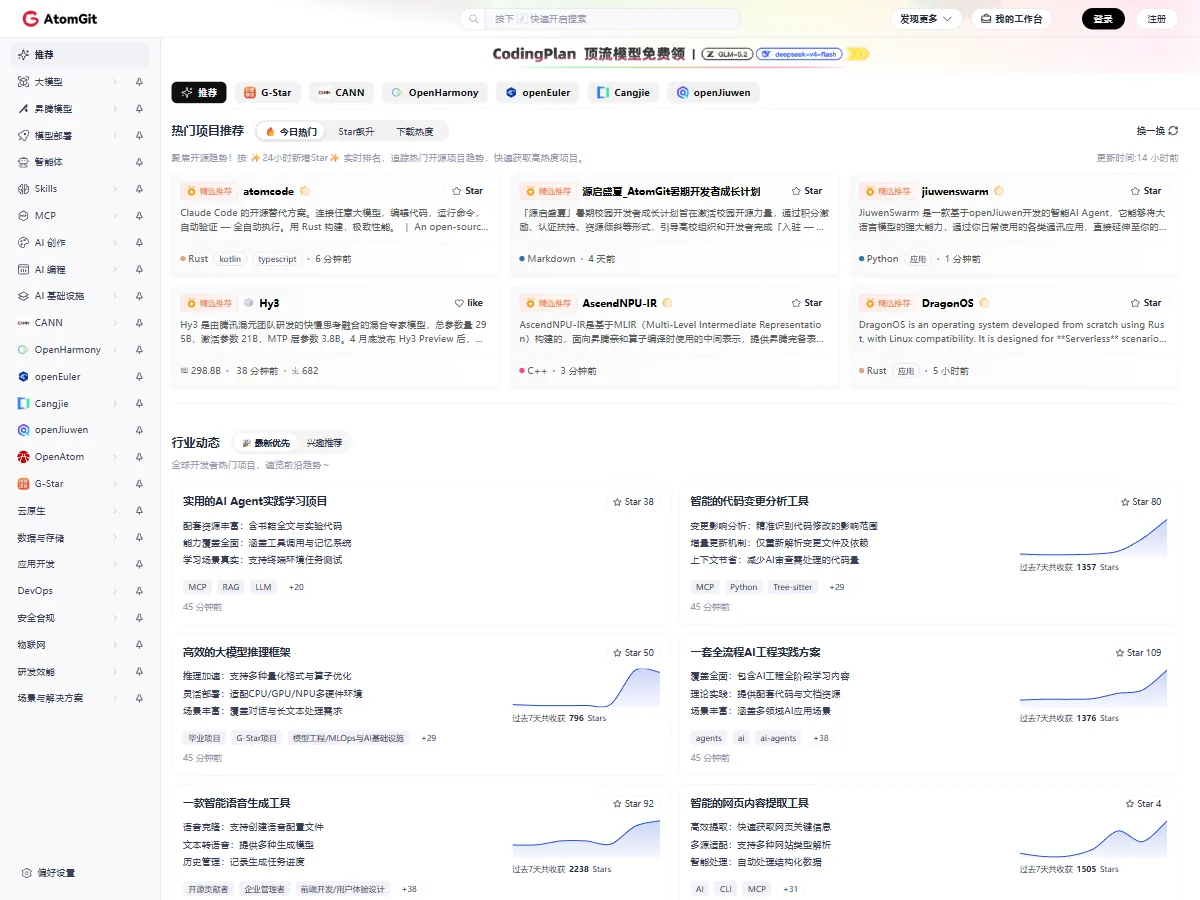Click the 登录 button
Viewport: 1200px width, 900px height.
click(x=1103, y=19)
